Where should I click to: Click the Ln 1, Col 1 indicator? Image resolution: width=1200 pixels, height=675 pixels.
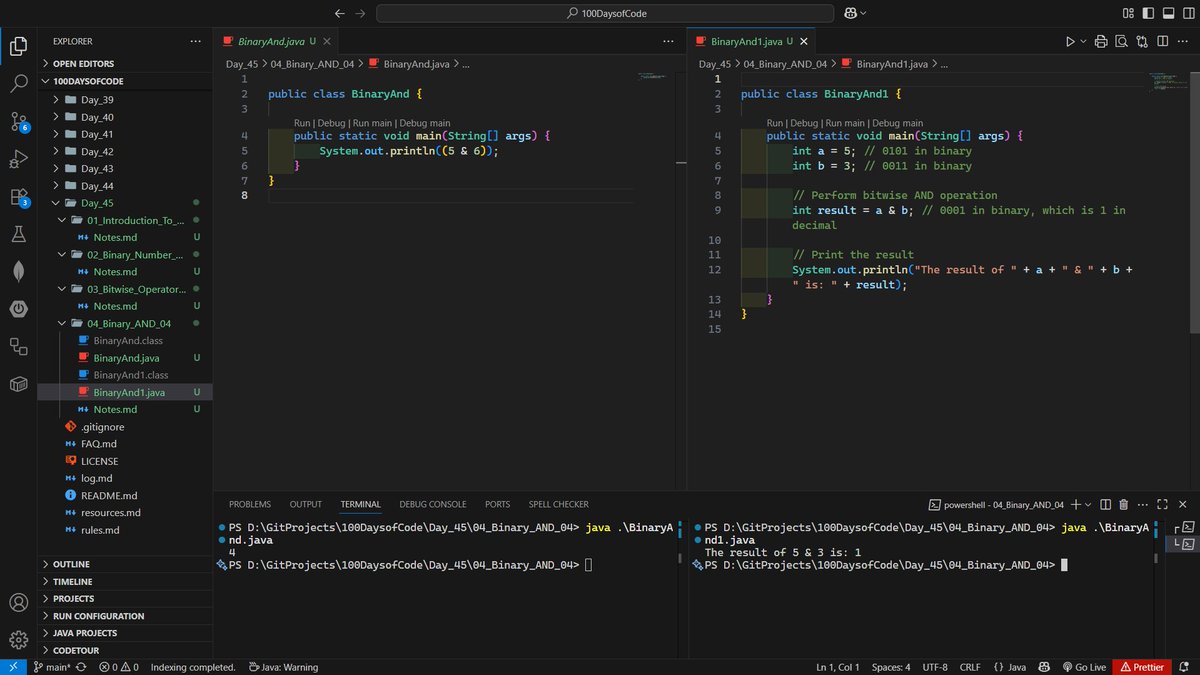tap(838, 667)
